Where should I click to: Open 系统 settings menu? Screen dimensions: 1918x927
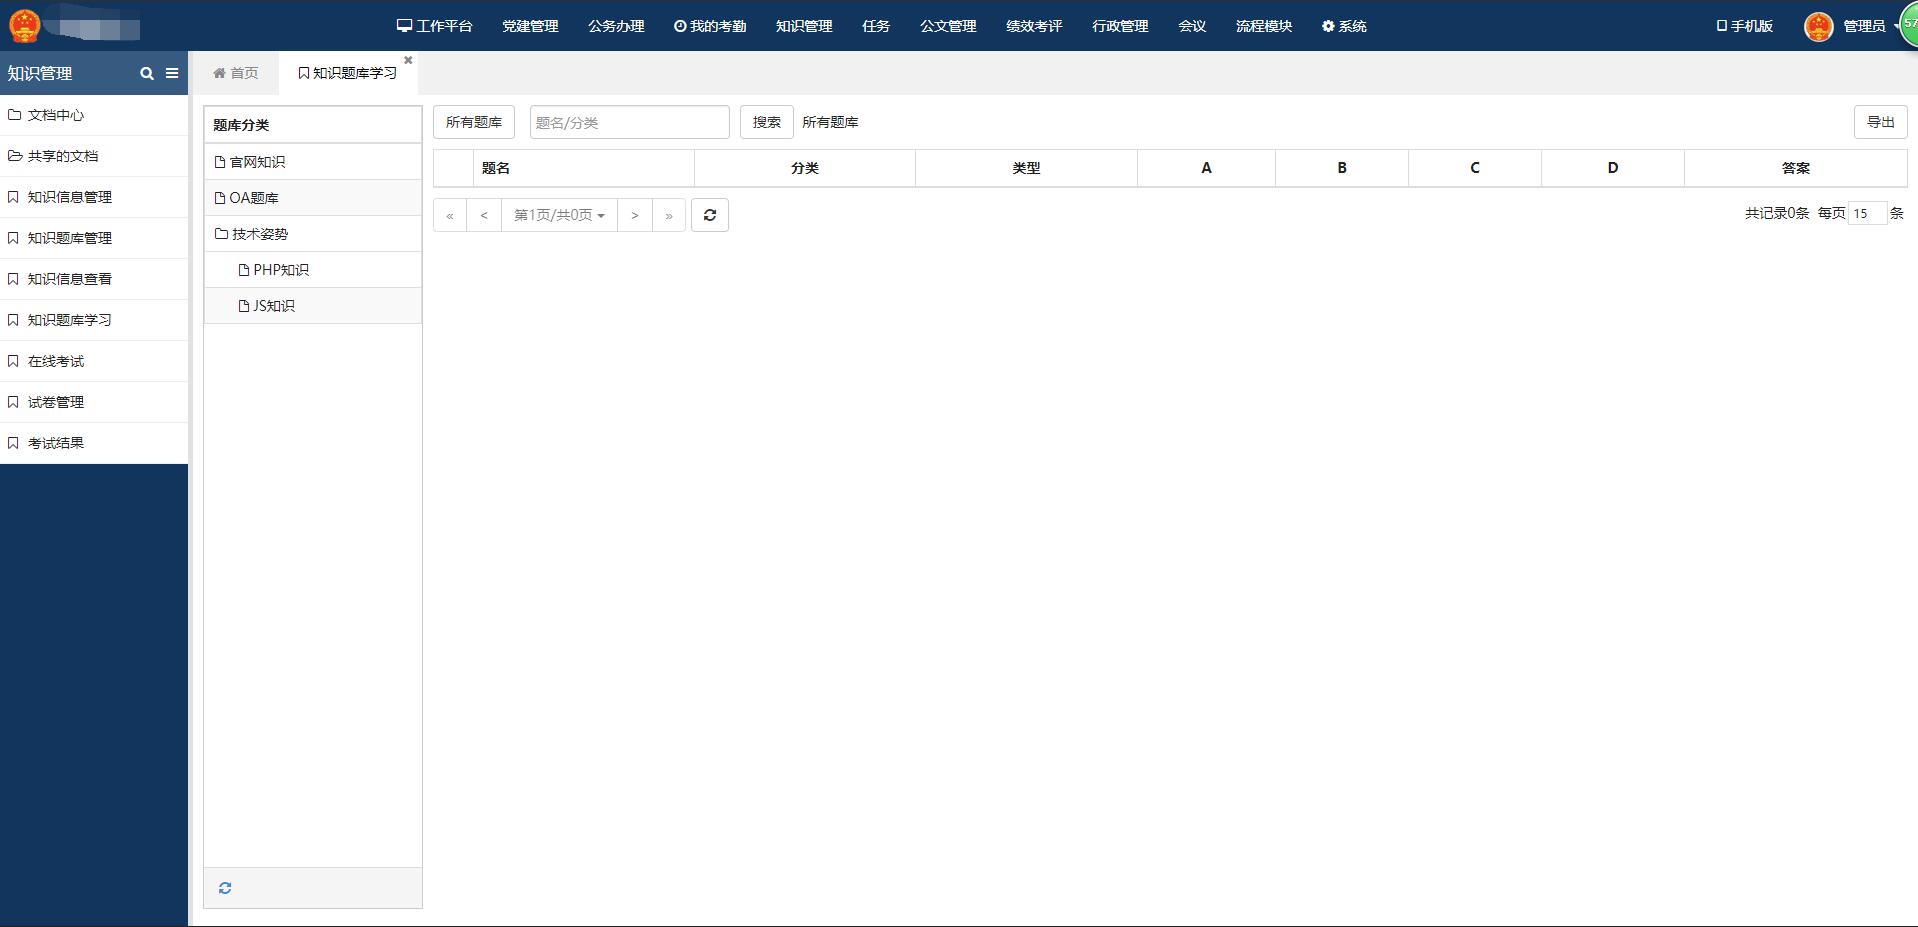(1344, 26)
